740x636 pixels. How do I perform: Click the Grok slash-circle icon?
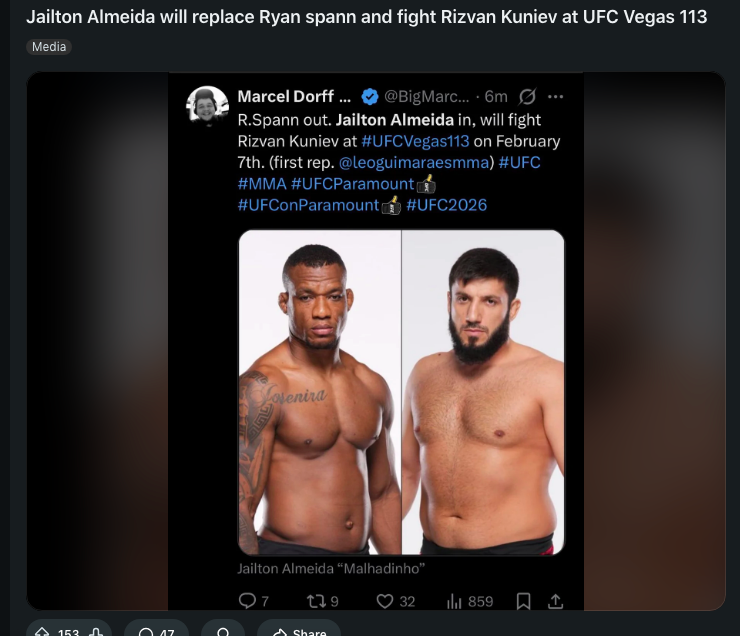pos(527,97)
